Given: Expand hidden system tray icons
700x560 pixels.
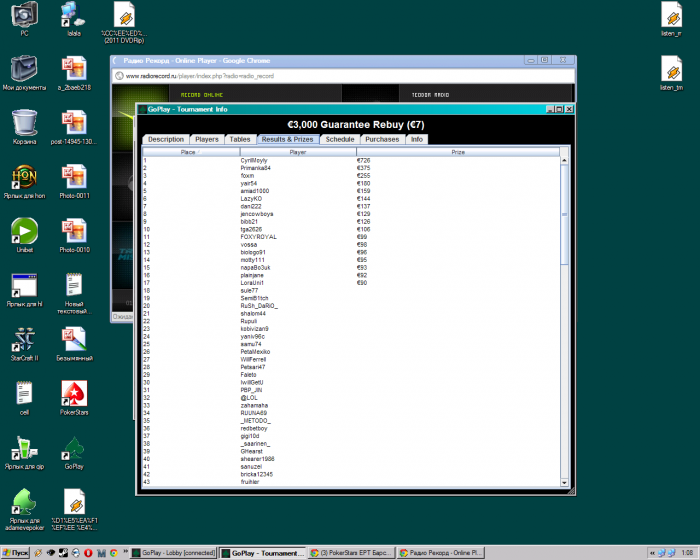Looking at the screenshot, I should point(652,553).
